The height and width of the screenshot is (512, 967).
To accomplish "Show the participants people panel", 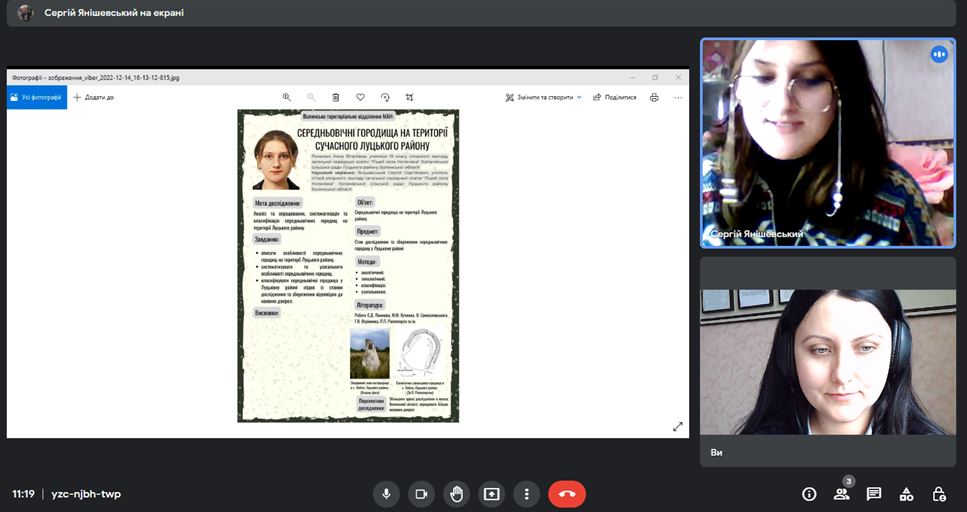I will [x=841, y=494].
